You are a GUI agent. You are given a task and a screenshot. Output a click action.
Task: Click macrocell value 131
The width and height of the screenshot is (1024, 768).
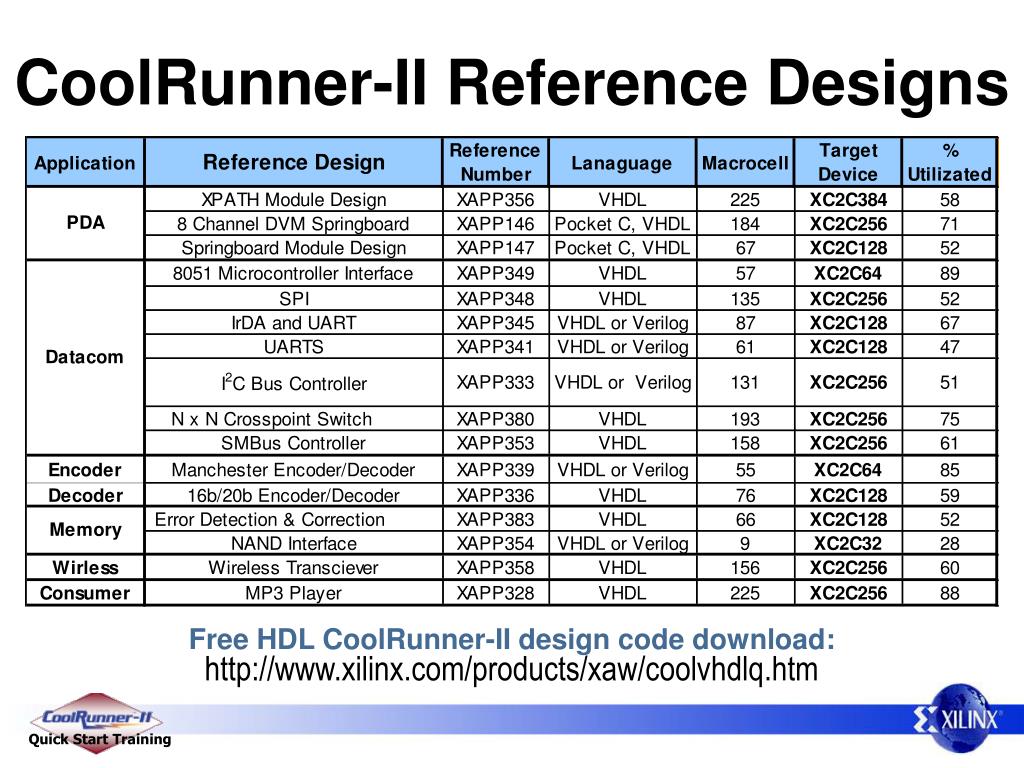pos(745,383)
